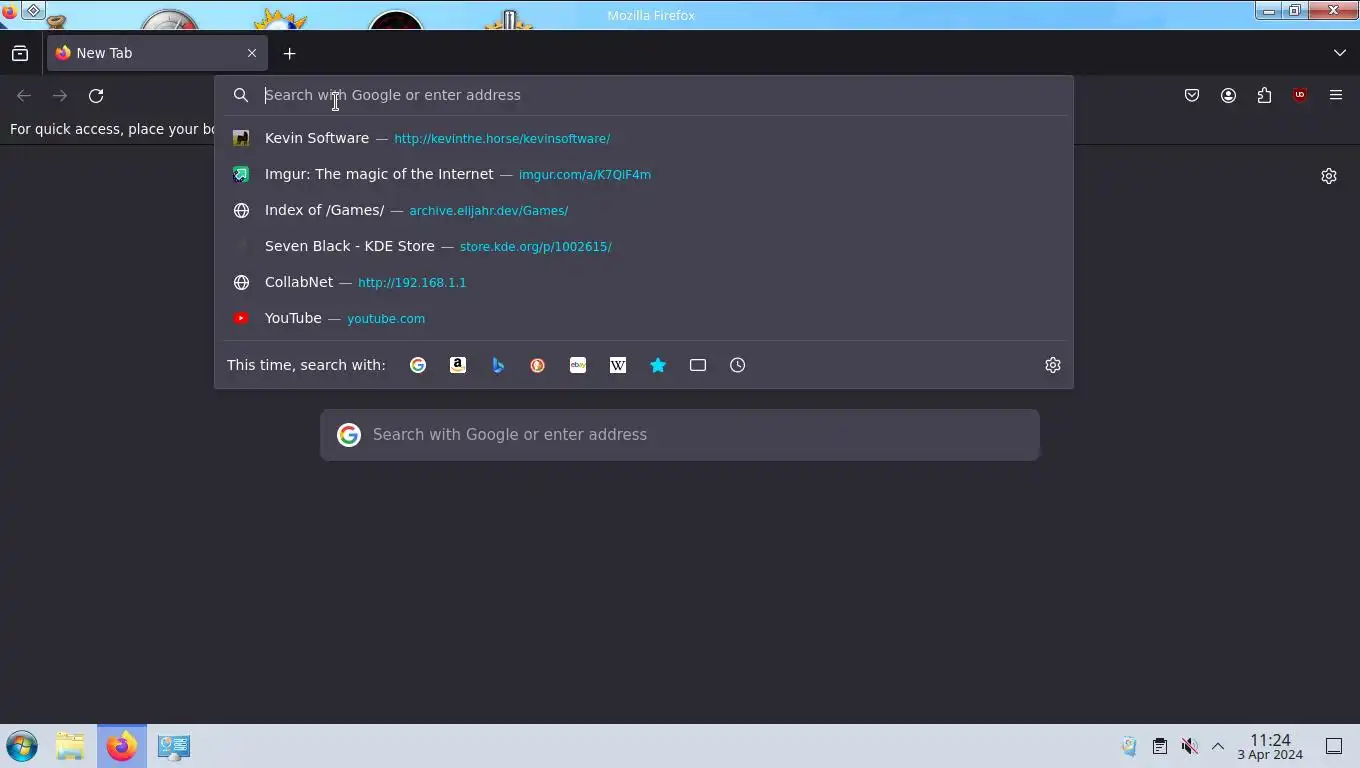
Task: Click the Google logo in page search box
Action: pyautogui.click(x=349, y=435)
